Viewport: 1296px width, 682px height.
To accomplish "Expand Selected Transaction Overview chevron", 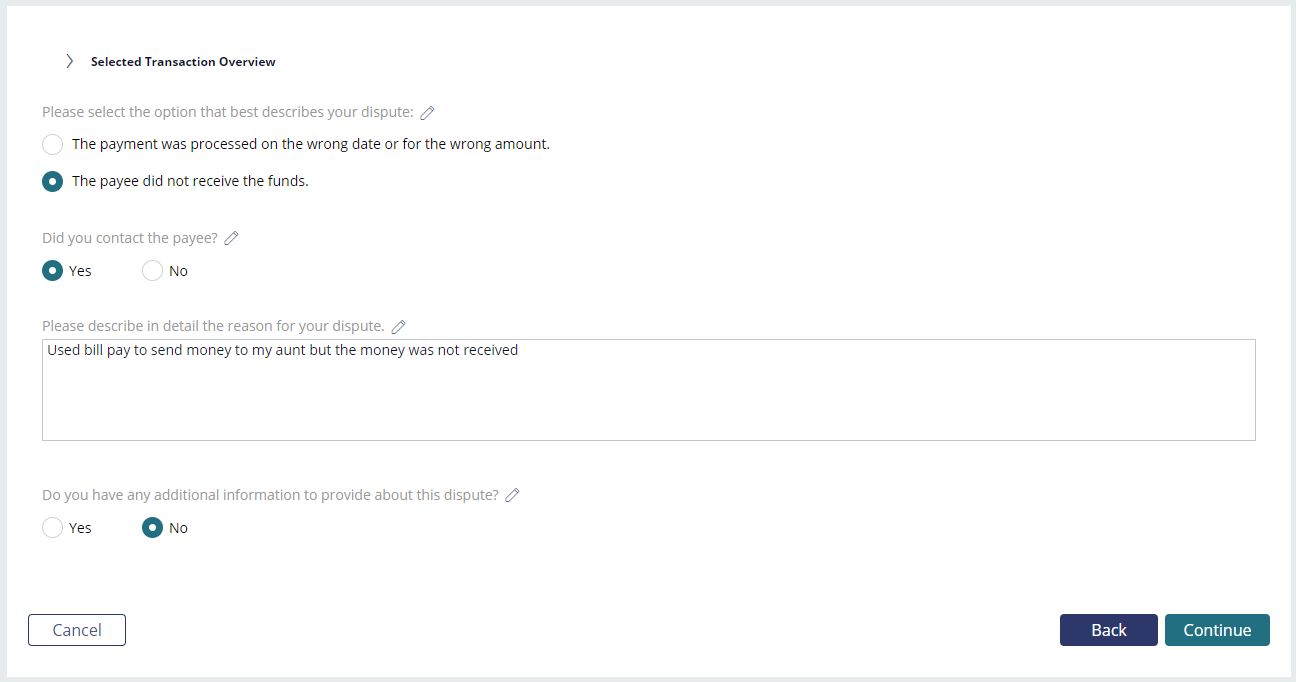I will (69, 61).
